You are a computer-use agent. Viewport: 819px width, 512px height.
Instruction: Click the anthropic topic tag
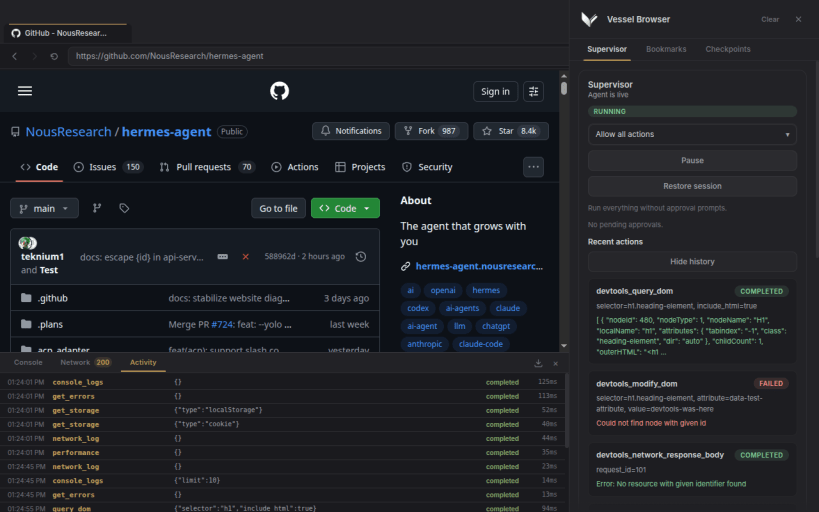(x=425, y=344)
